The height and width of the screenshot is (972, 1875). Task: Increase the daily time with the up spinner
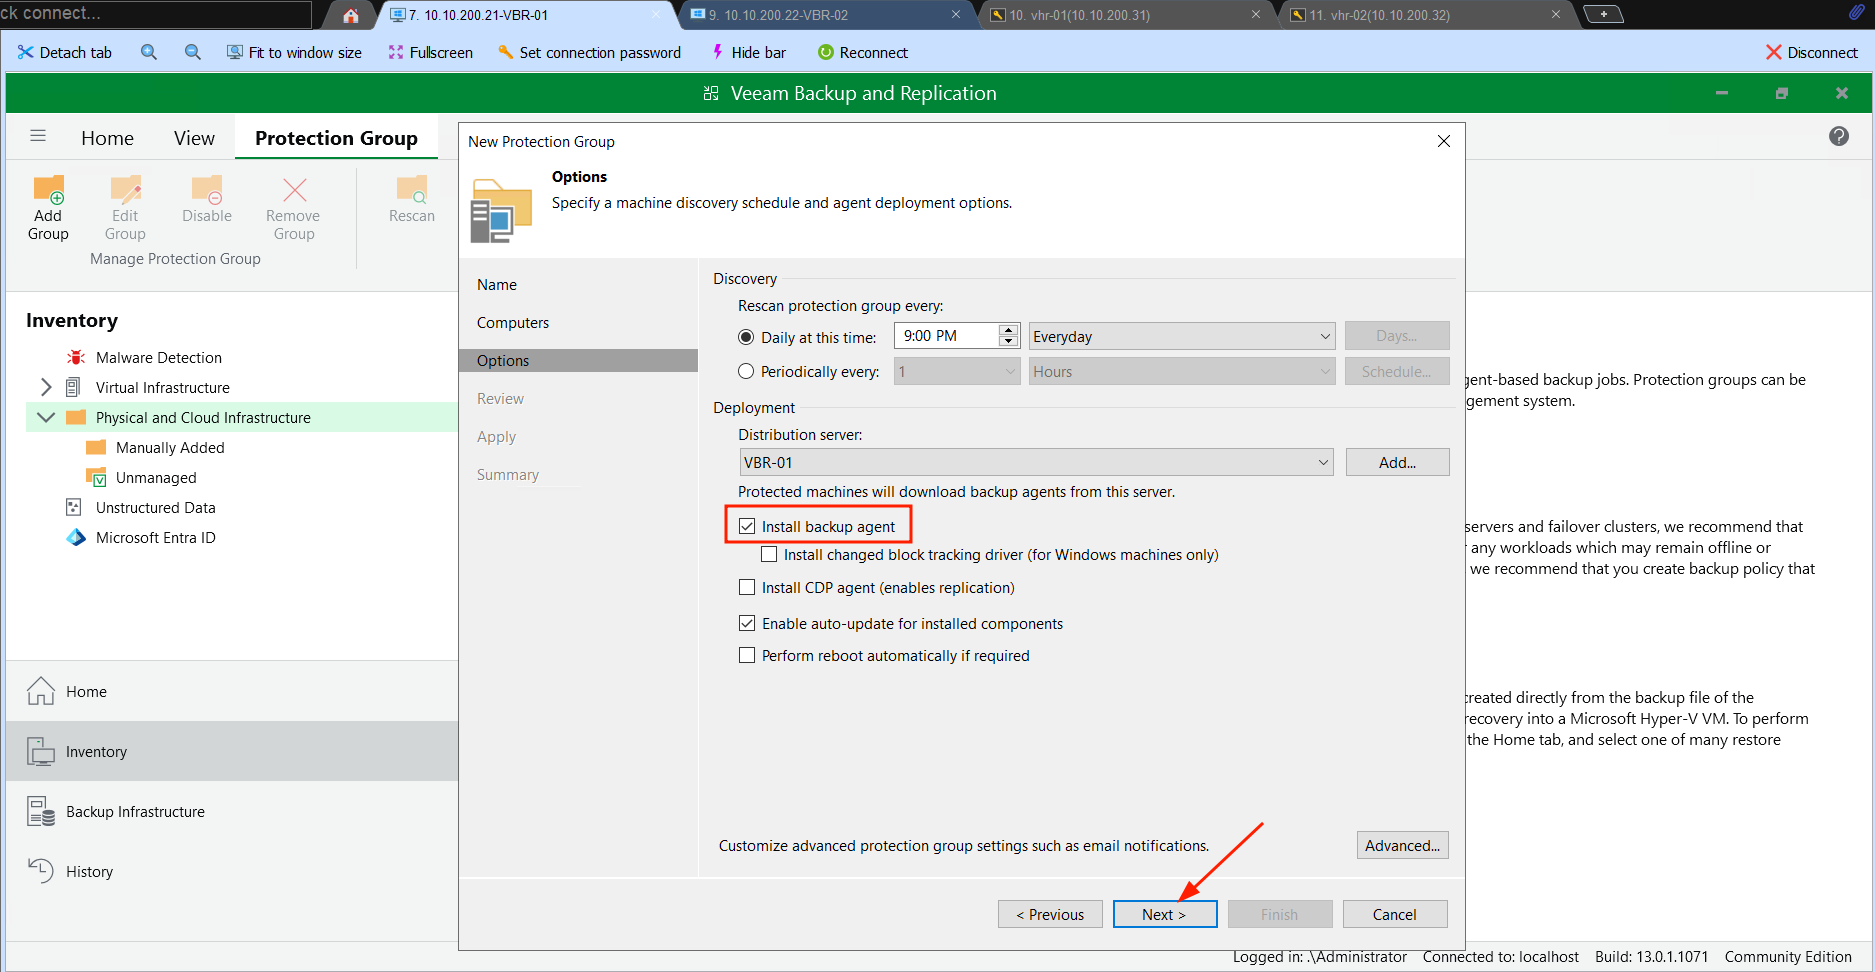click(x=1009, y=330)
